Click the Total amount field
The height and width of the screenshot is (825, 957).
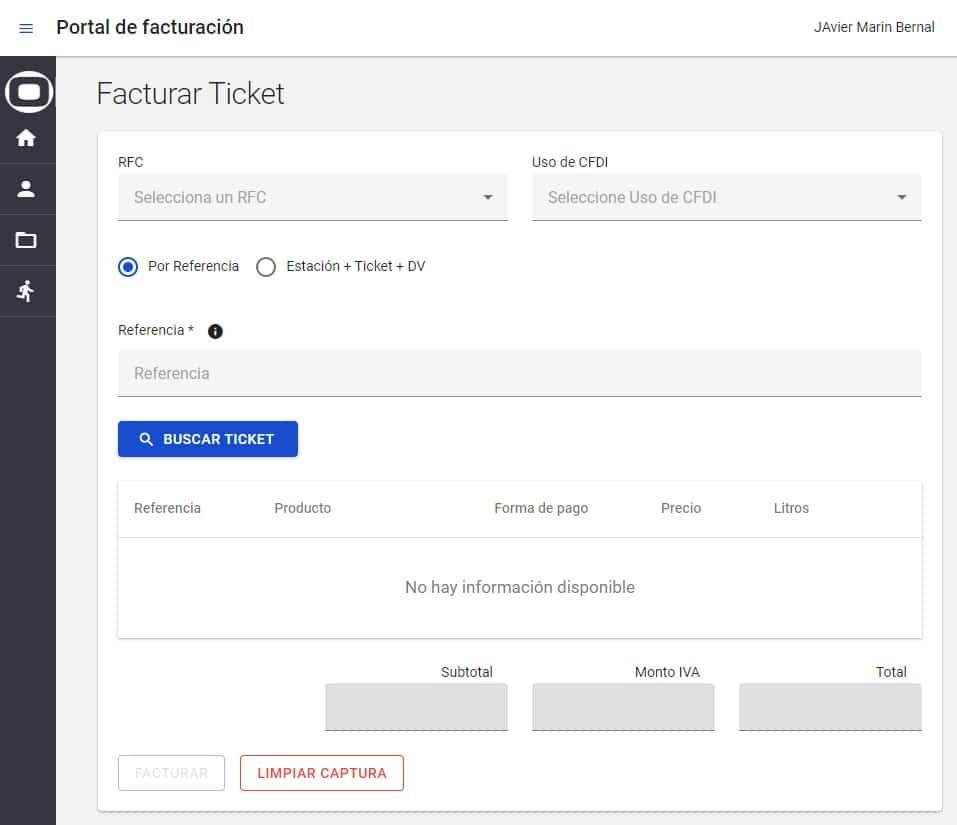[830, 707]
